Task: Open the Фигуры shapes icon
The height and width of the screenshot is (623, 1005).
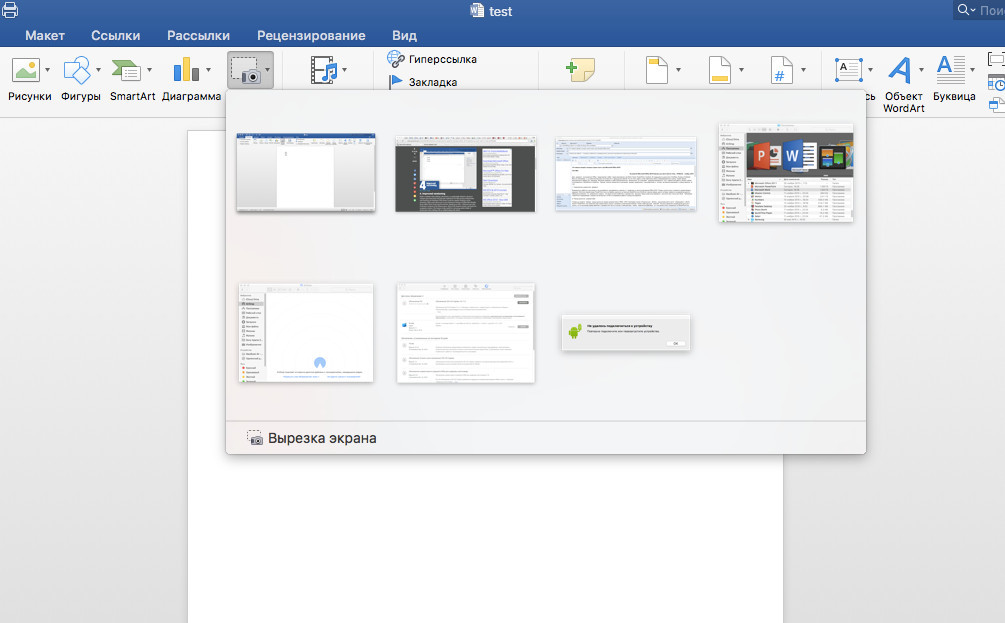Action: coord(76,71)
